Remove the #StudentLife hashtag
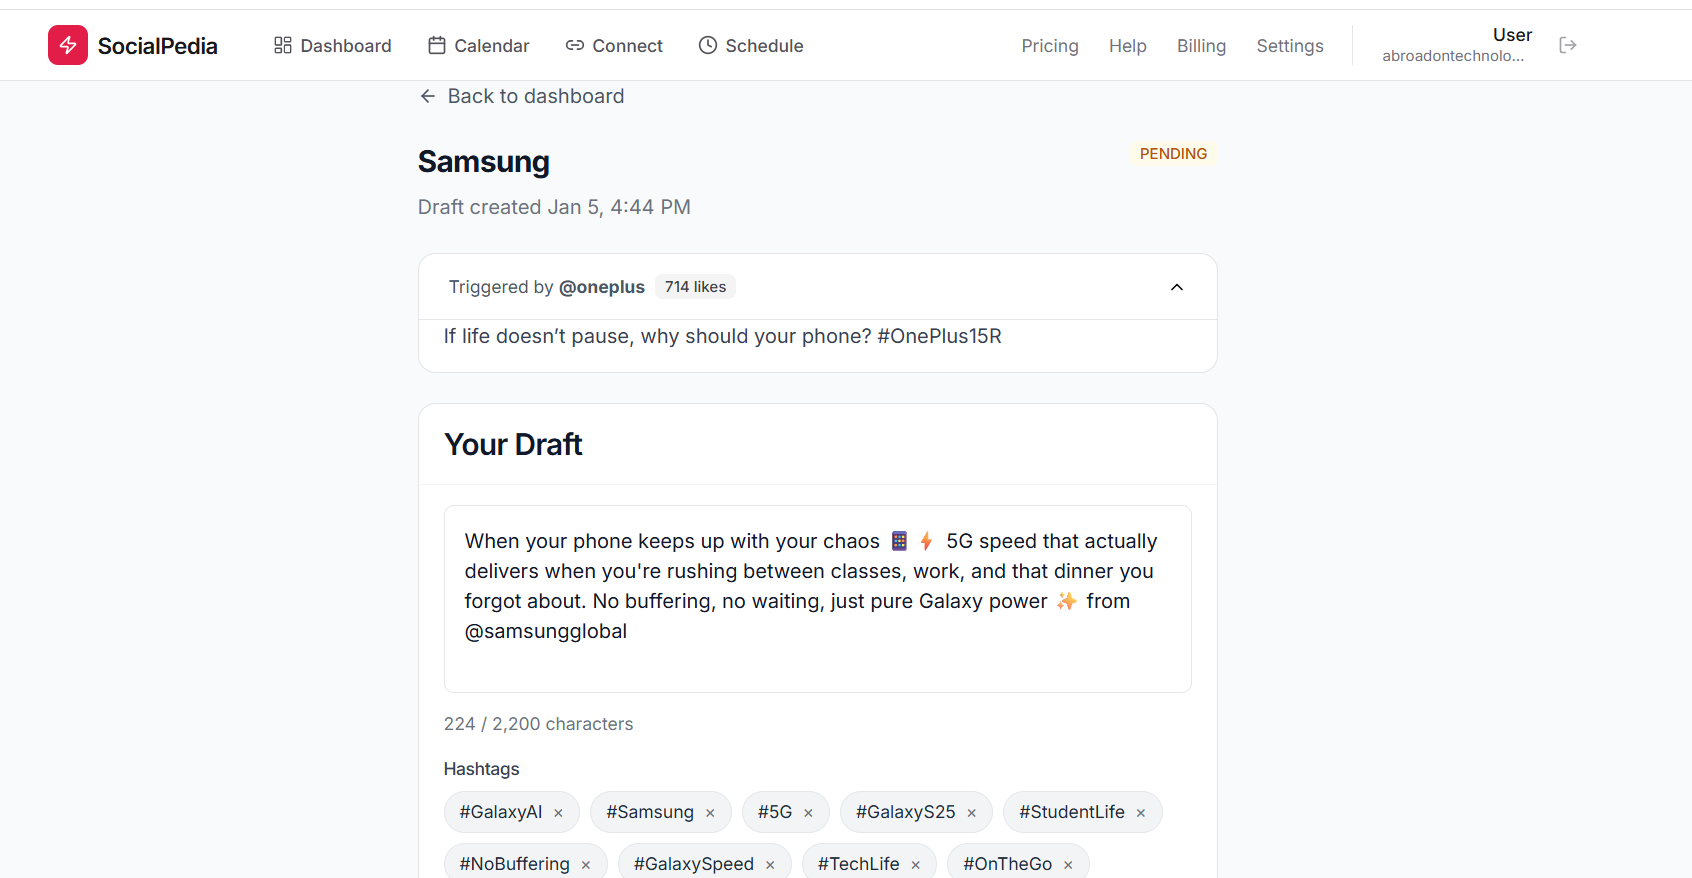Image resolution: width=1692 pixels, height=878 pixels. click(1140, 812)
